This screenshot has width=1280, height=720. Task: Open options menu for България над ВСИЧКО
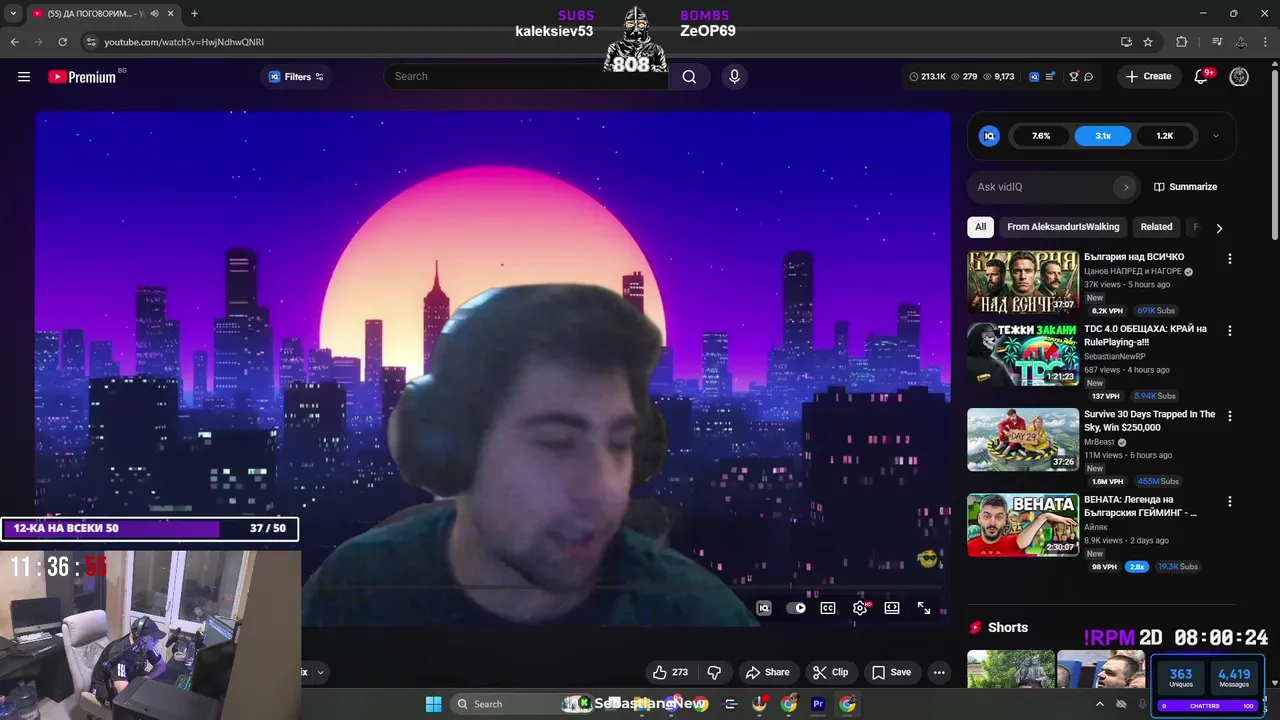point(1230,259)
